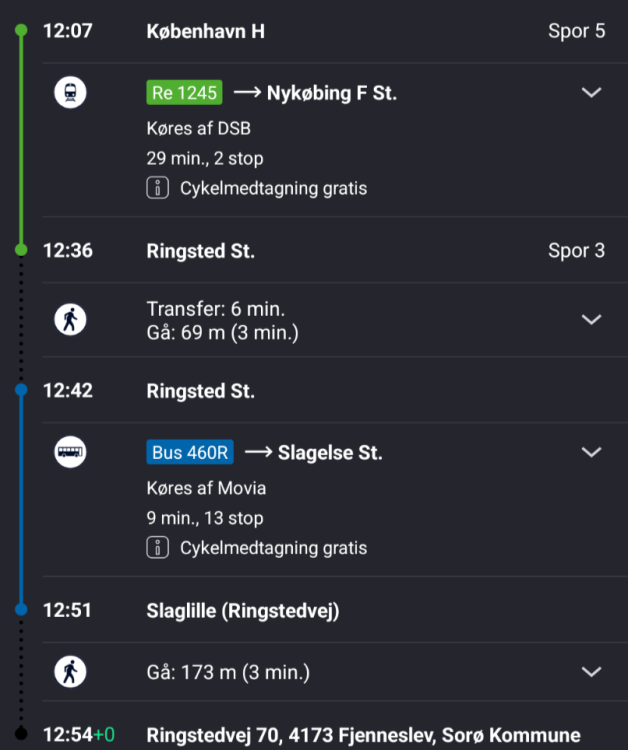This screenshot has height=750, width=628.
Task: Click the walking icon for 173 m walk
Action: coord(70,672)
